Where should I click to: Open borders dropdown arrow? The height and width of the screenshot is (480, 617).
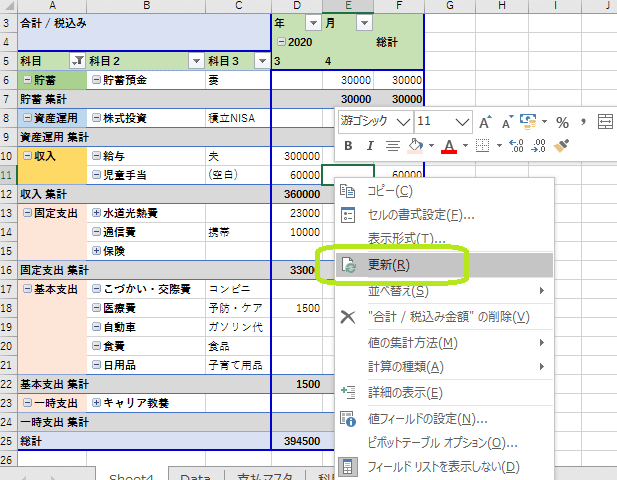pyautogui.click(x=499, y=146)
